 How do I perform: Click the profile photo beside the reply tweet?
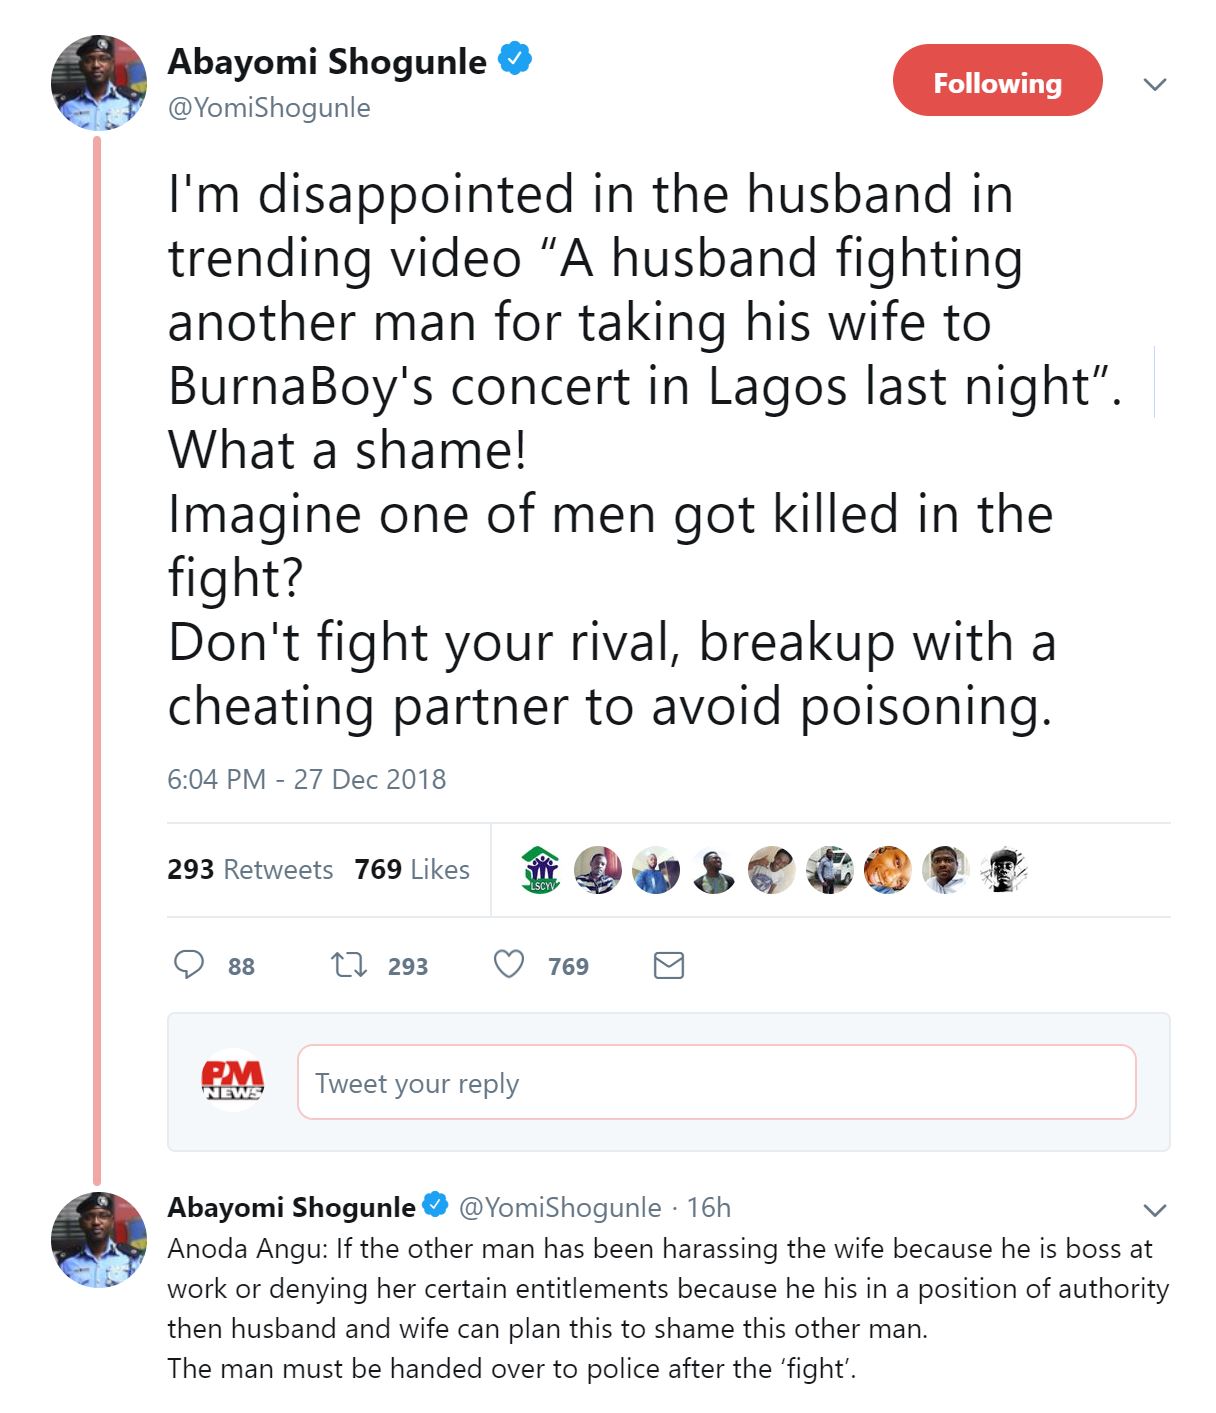[99, 1239]
